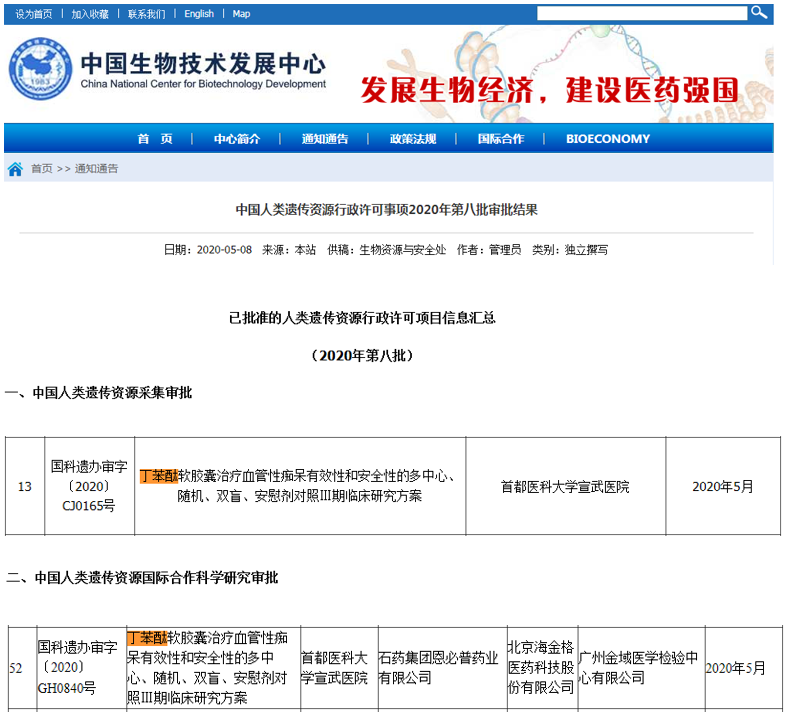The width and height of the screenshot is (786, 718).
Task: Click the 2020年第八批审批结果 article title
Action: 386,210
